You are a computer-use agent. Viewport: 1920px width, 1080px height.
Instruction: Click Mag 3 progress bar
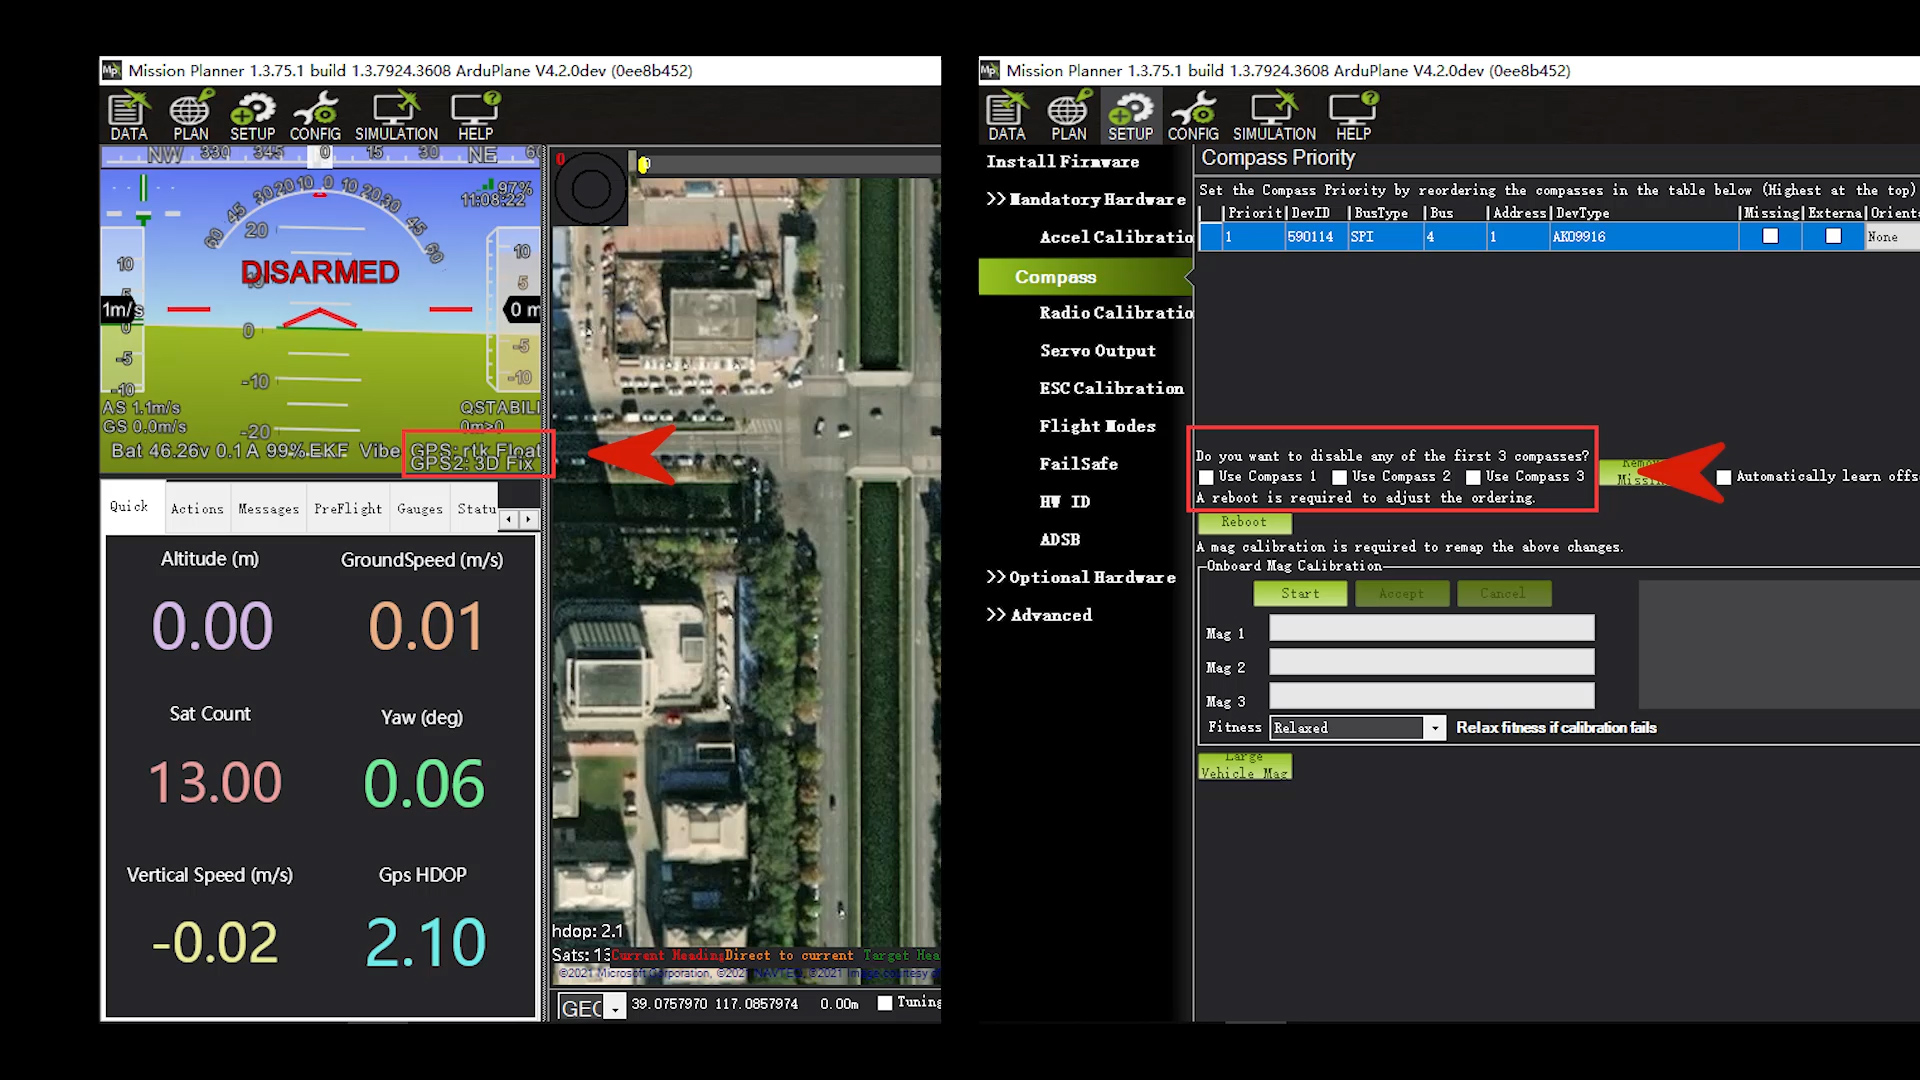(x=1432, y=696)
